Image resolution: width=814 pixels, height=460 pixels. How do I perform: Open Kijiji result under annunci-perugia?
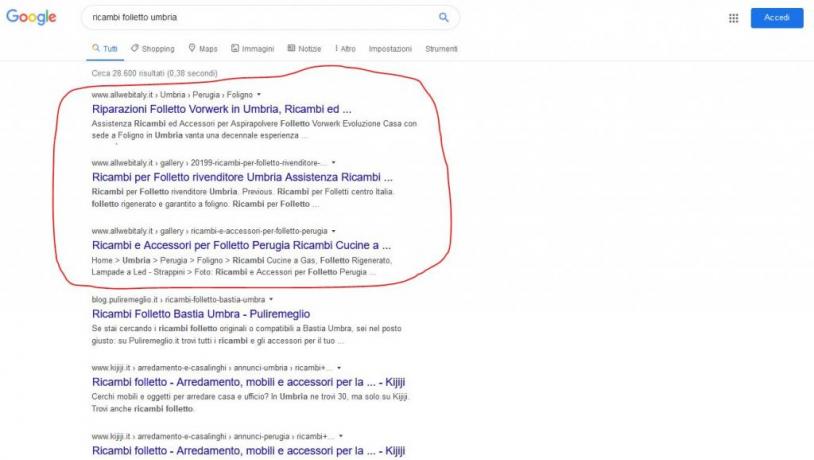248,451
